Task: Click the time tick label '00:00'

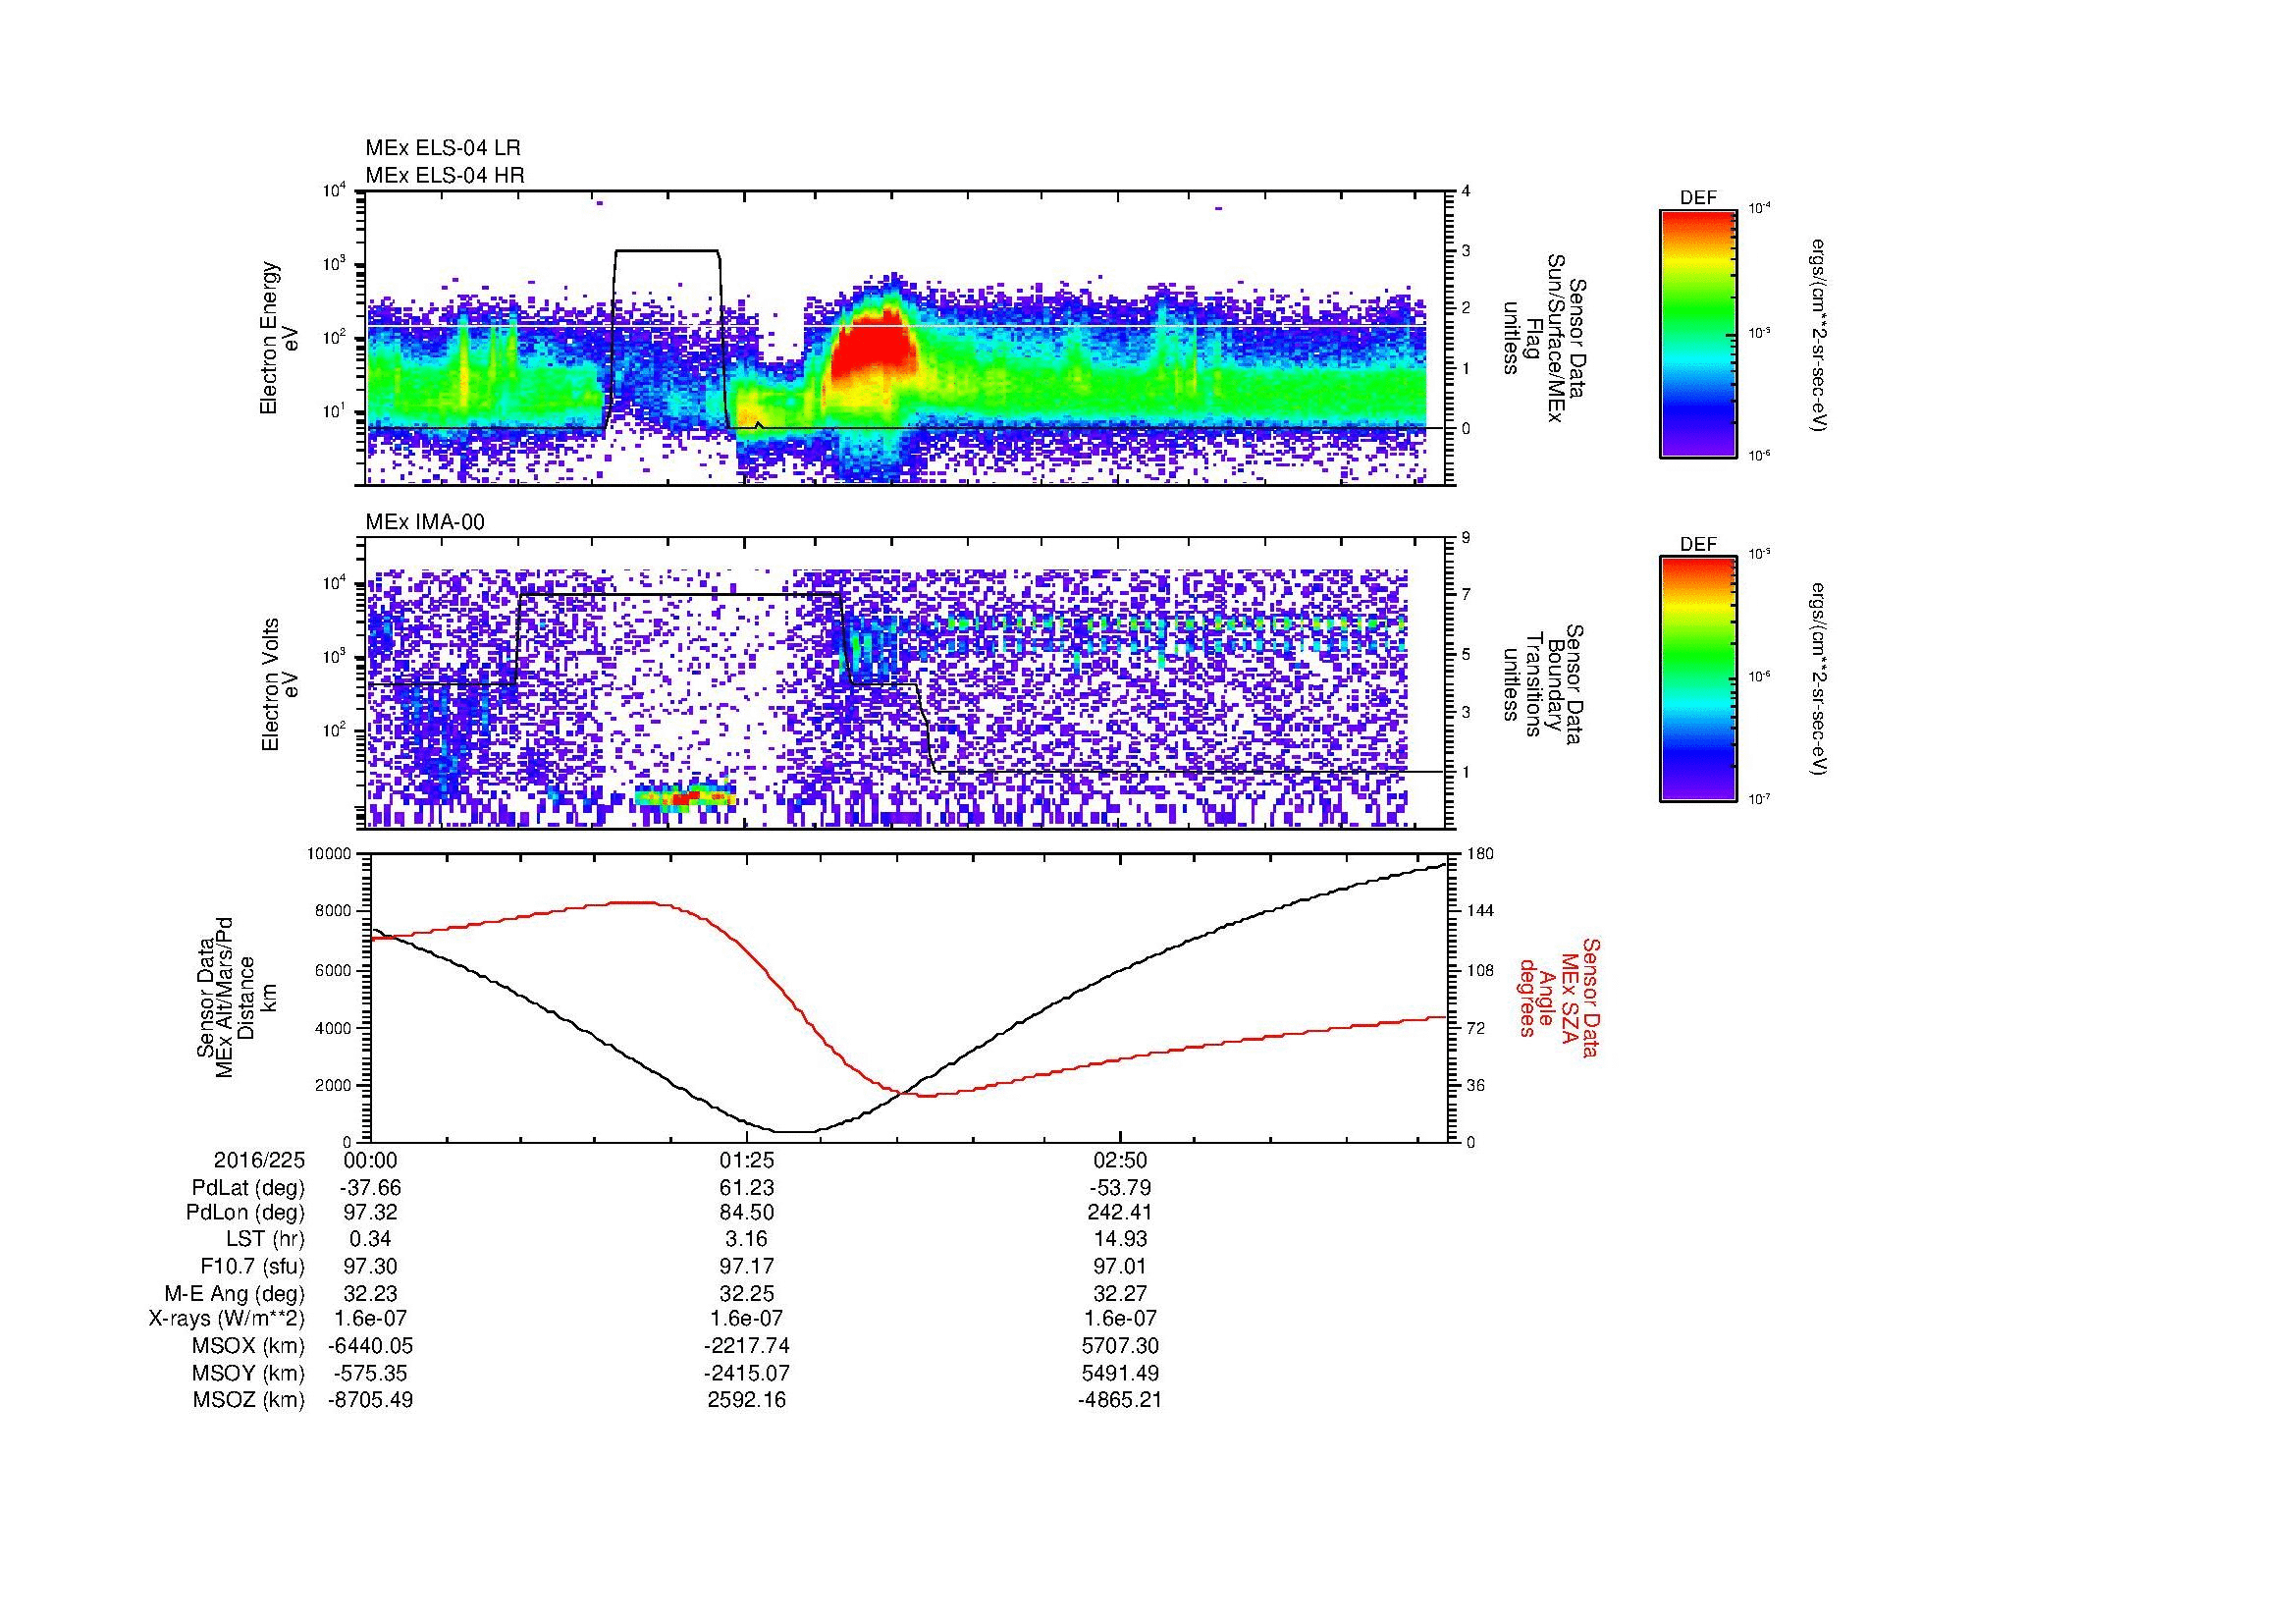Action: click(370, 1161)
